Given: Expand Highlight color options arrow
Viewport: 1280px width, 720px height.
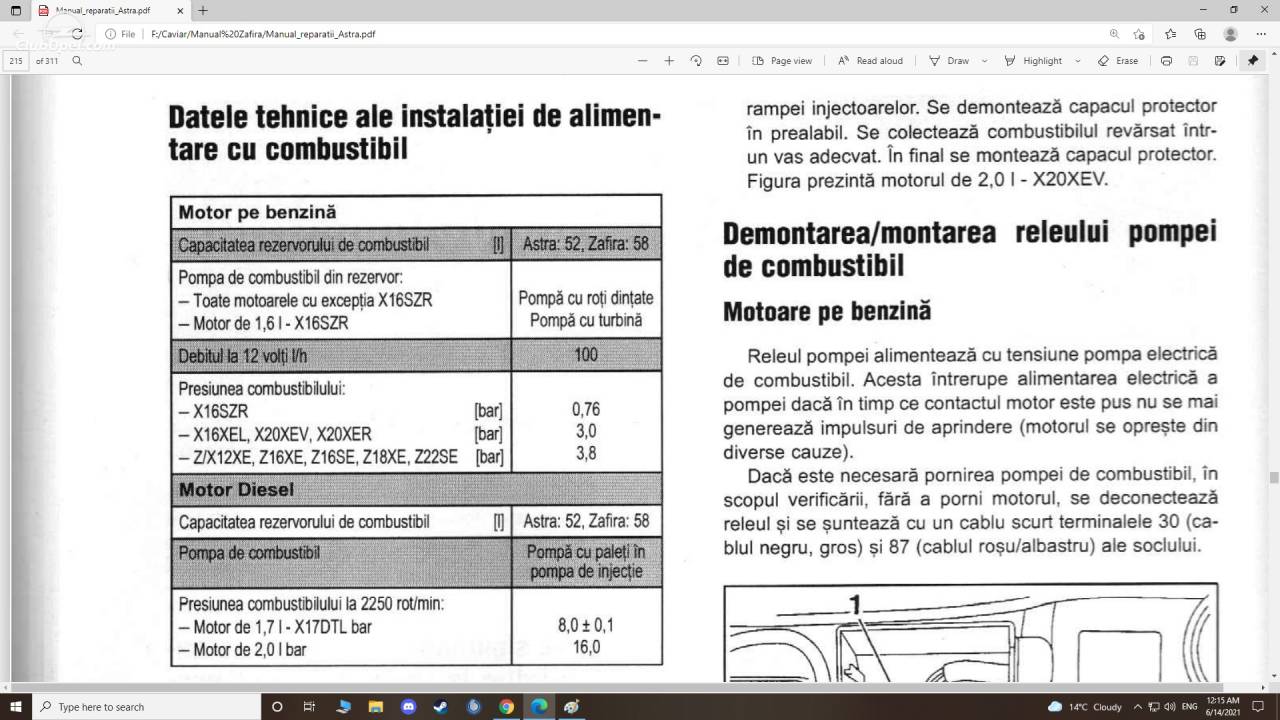Looking at the screenshot, I should (x=1077, y=61).
